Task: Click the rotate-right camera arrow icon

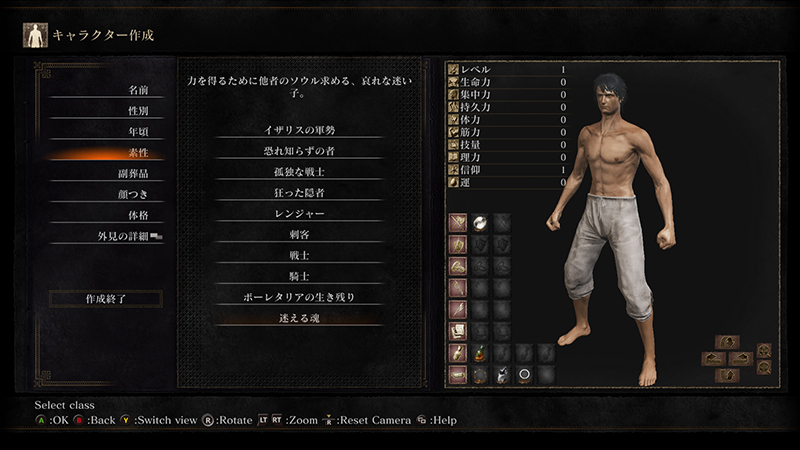Action: pyautogui.click(x=741, y=359)
